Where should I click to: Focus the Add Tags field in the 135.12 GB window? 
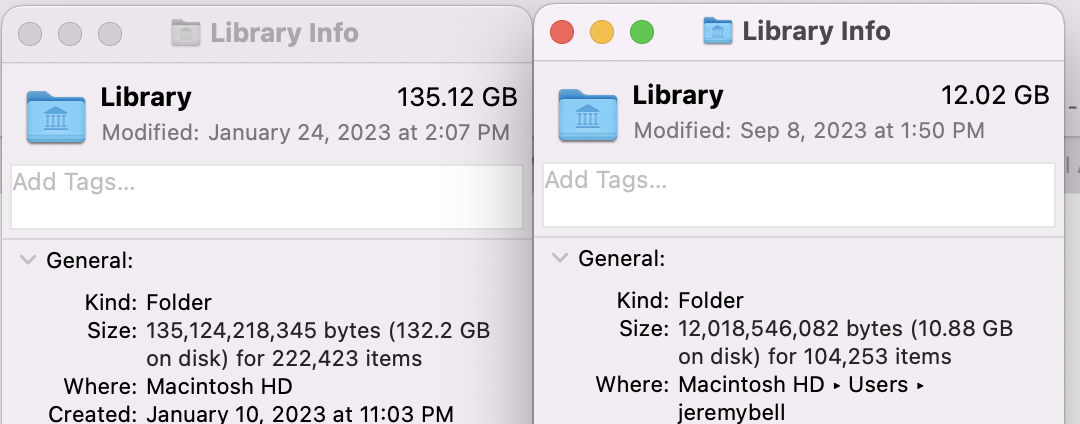[x=266, y=196]
